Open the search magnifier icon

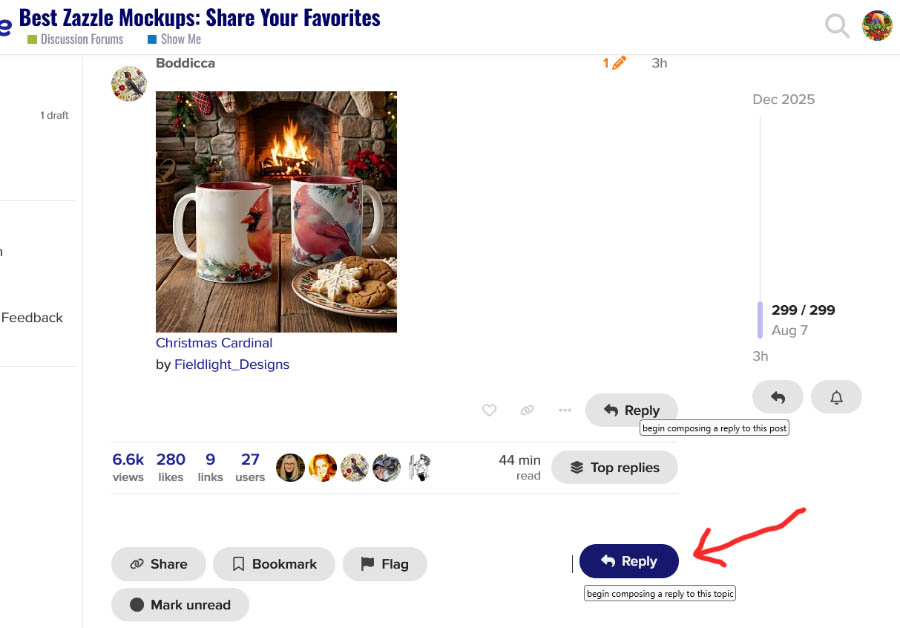[x=837, y=26]
